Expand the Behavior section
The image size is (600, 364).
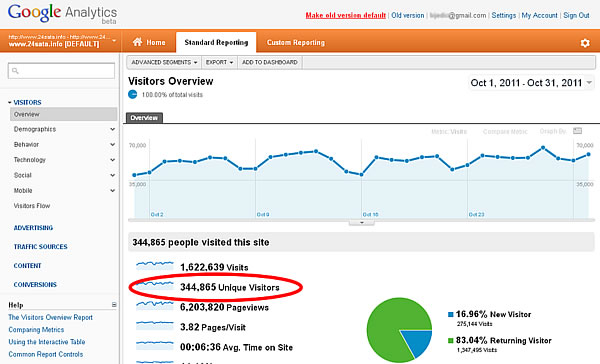[x=112, y=144]
